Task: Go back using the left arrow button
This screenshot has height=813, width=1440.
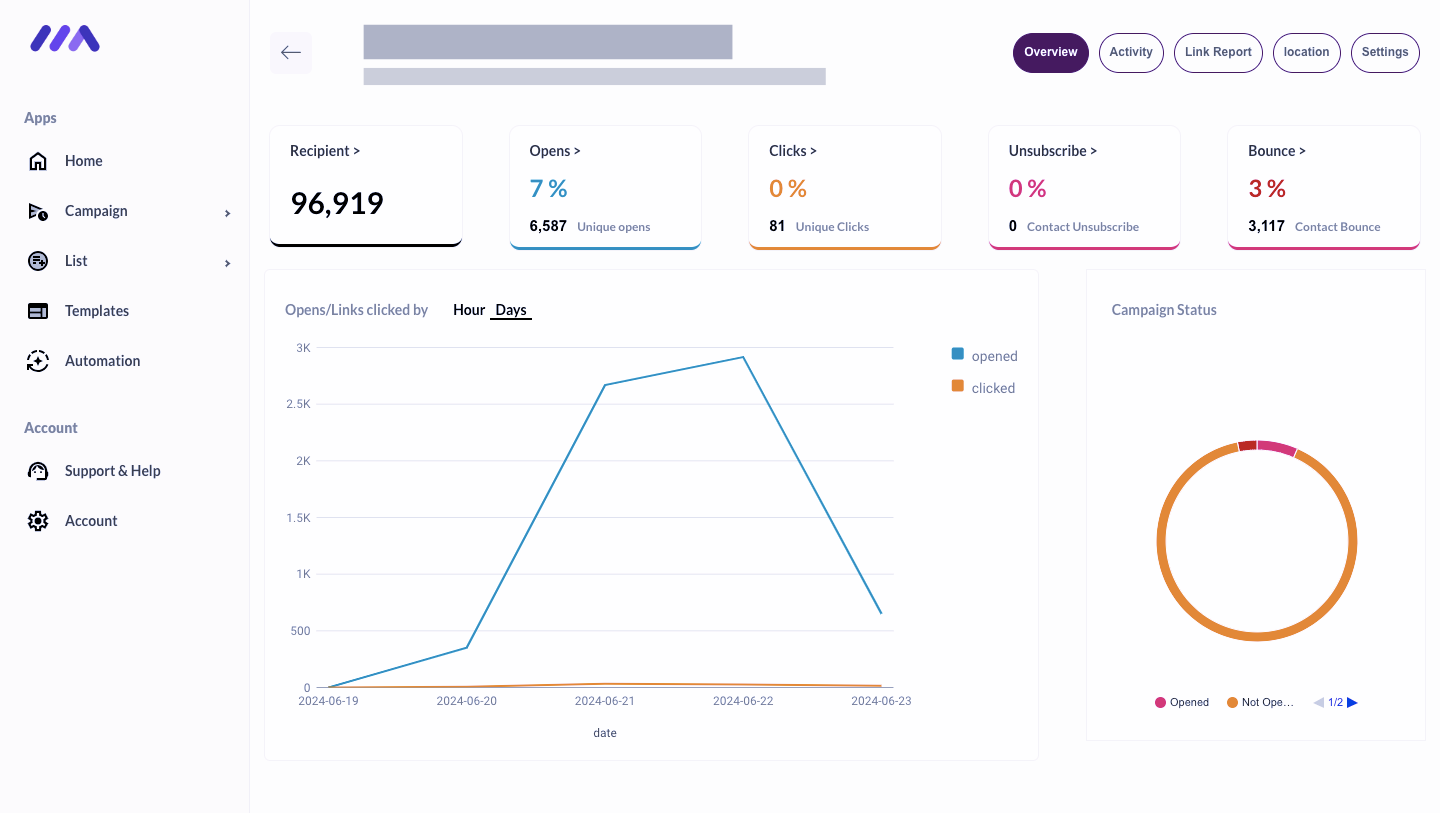Action: click(x=291, y=53)
